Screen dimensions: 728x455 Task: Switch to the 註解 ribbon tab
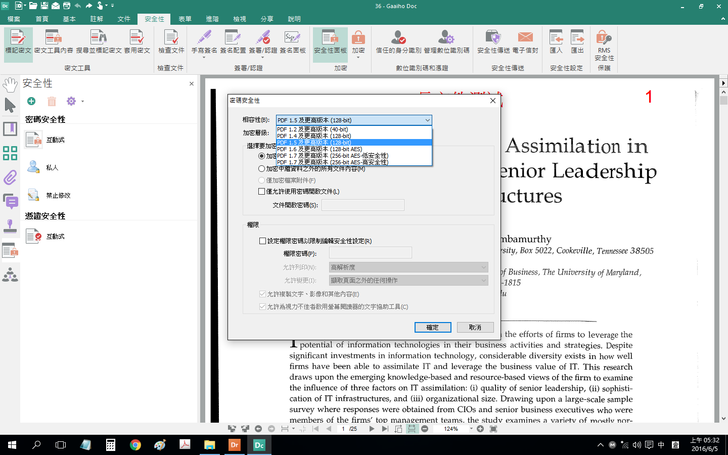[x=96, y=19]
